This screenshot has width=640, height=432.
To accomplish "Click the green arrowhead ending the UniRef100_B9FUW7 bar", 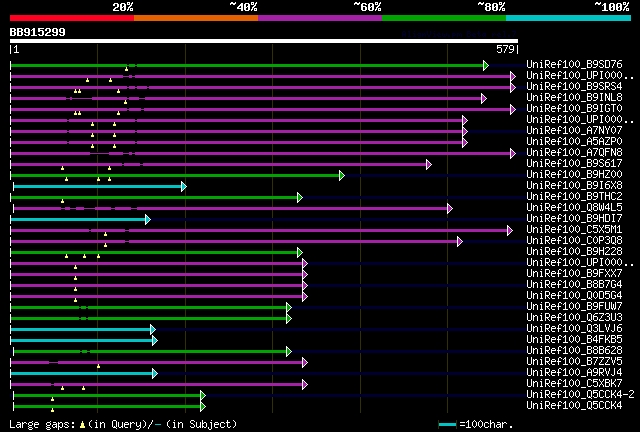I will (289, 308).
